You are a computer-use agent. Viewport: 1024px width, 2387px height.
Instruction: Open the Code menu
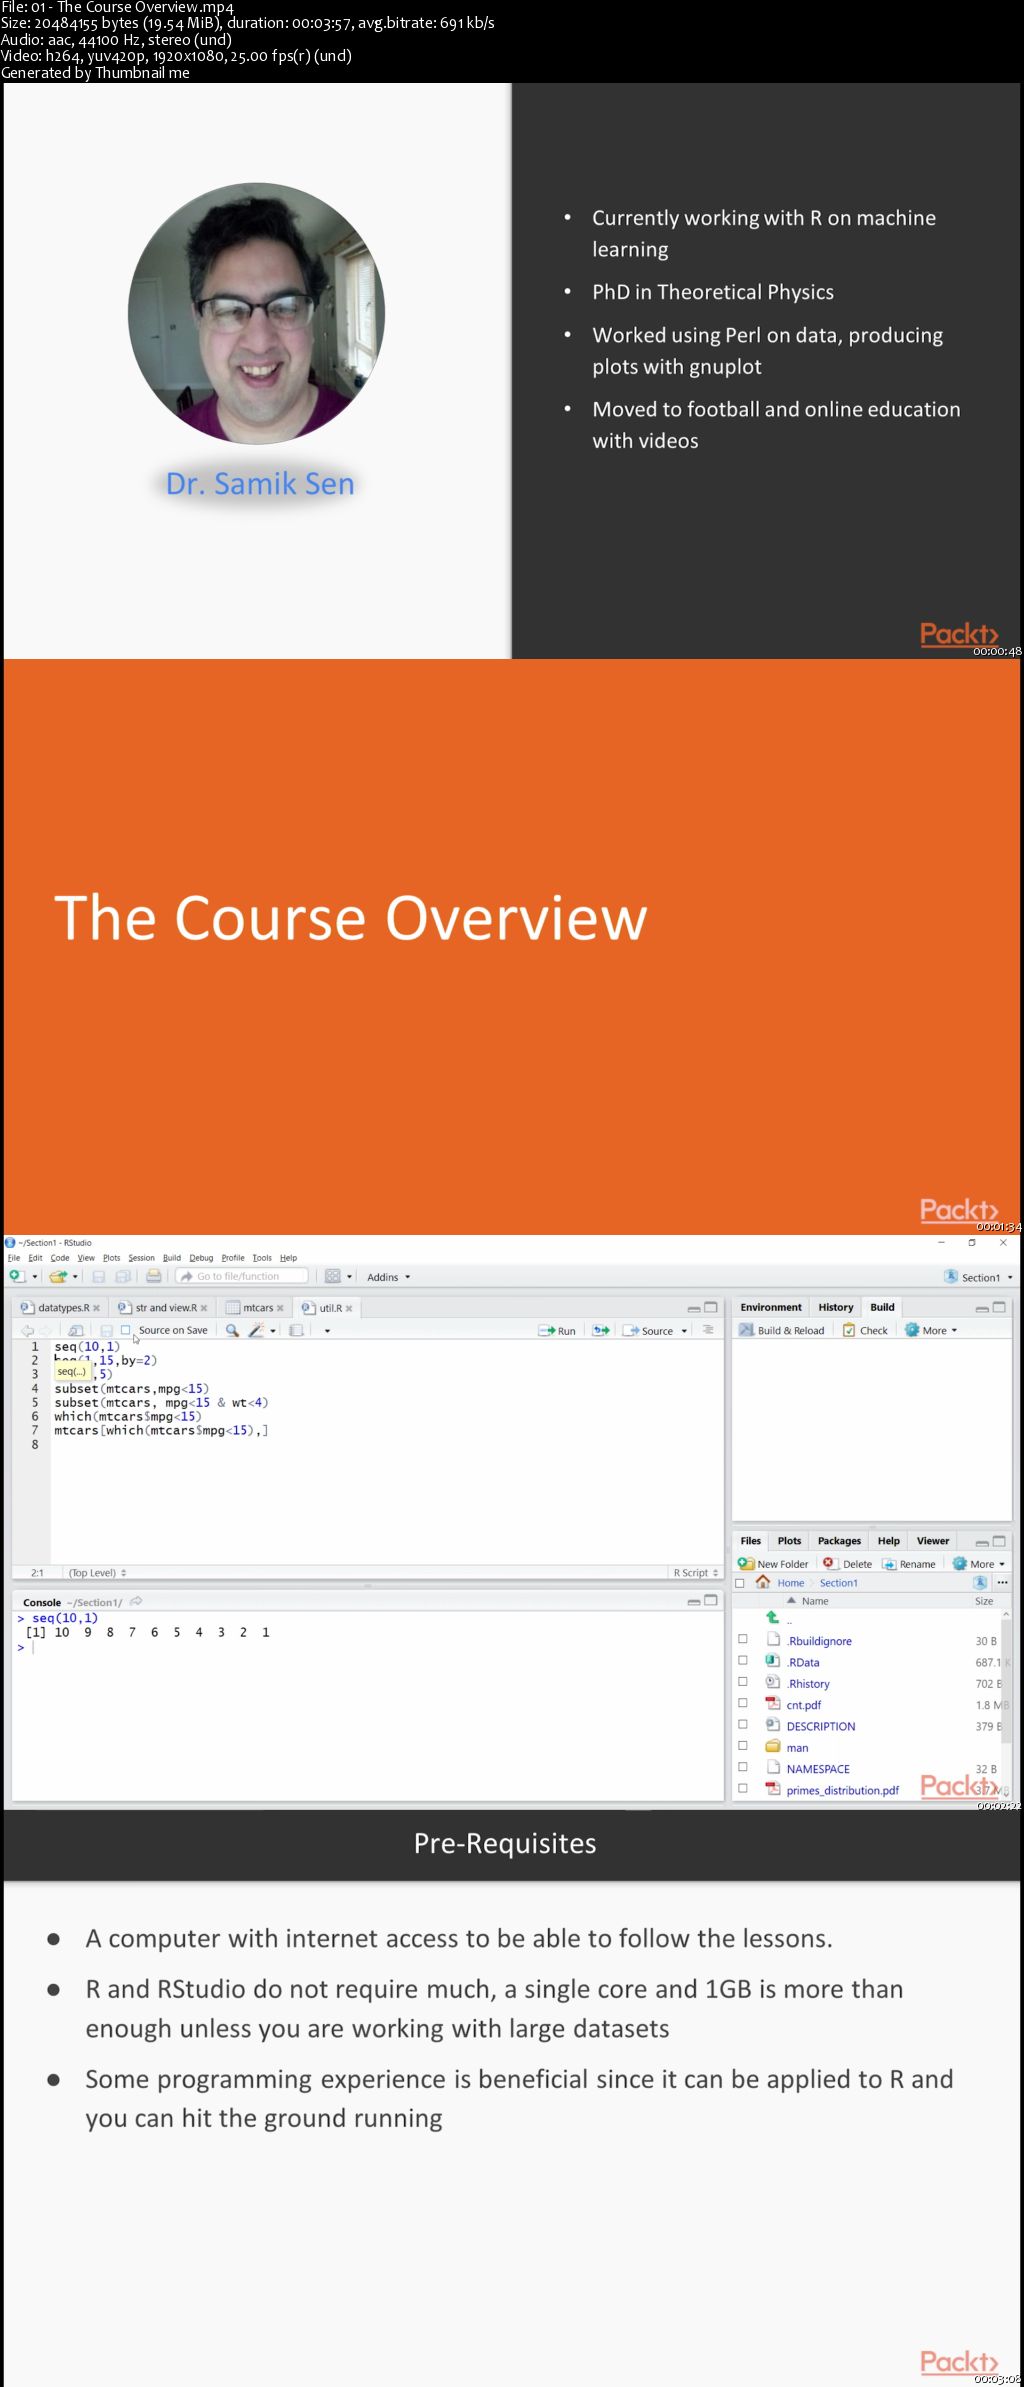(x=60, y=1258)
